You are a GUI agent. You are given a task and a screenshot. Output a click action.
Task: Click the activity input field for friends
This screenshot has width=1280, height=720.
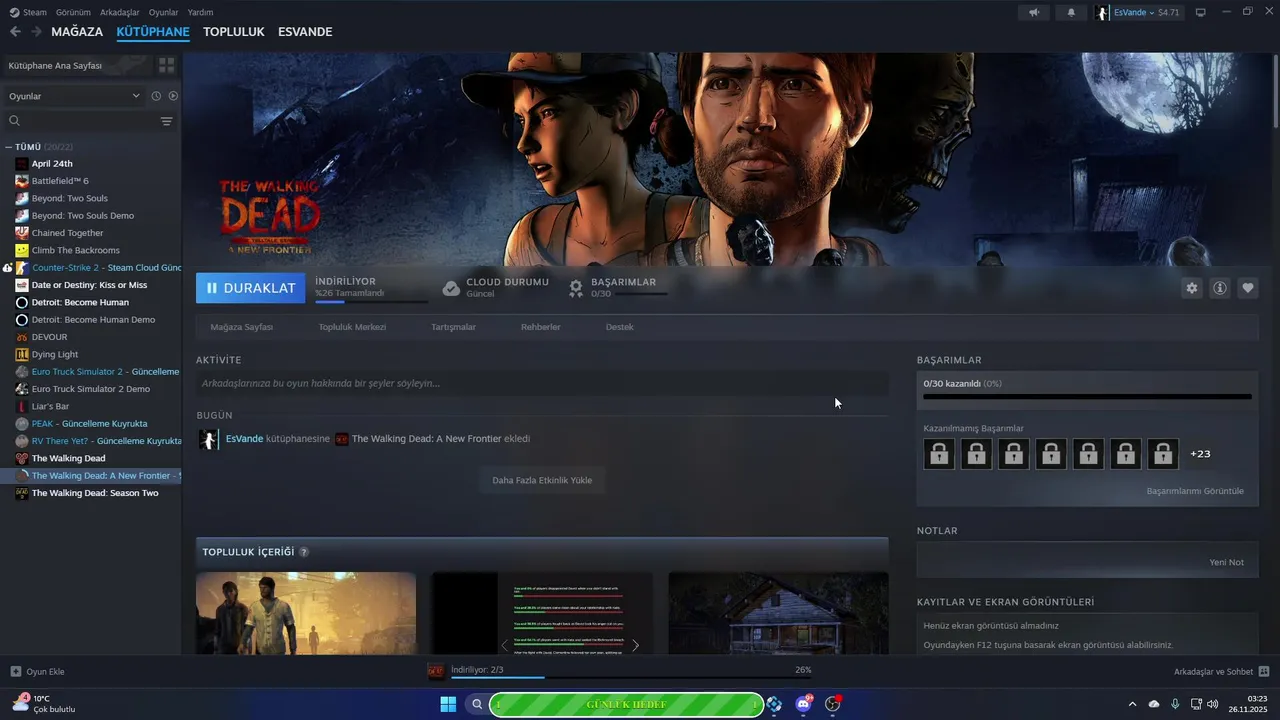click(542, 383)
